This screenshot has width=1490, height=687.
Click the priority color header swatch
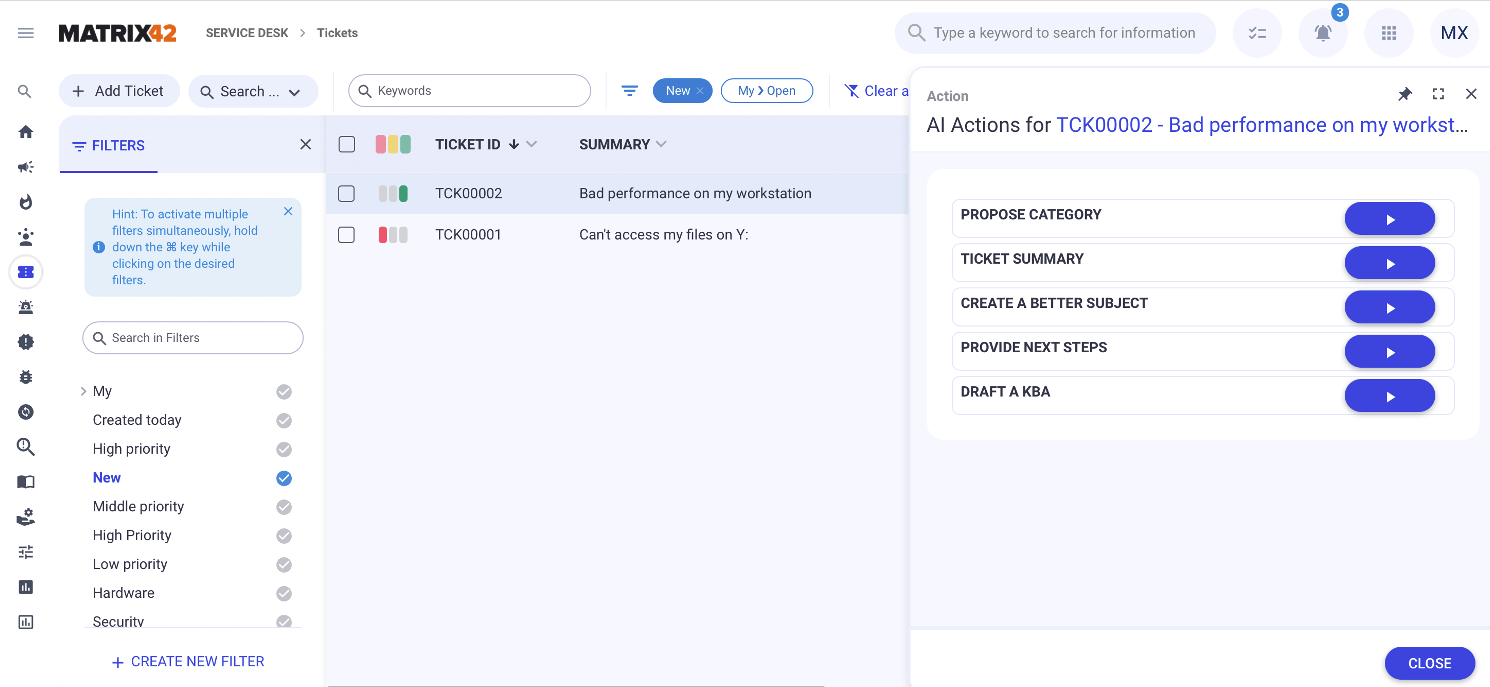(393, 145)
